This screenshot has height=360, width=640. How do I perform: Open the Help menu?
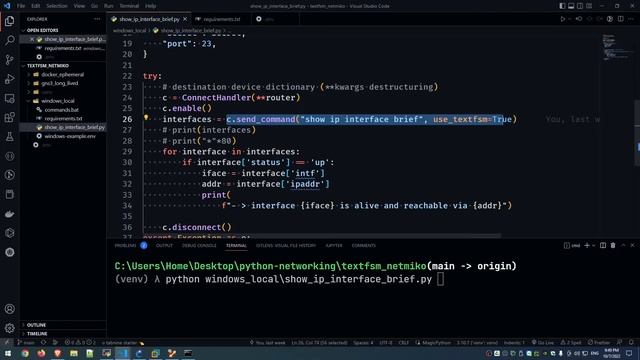click(x=151, y=6)
